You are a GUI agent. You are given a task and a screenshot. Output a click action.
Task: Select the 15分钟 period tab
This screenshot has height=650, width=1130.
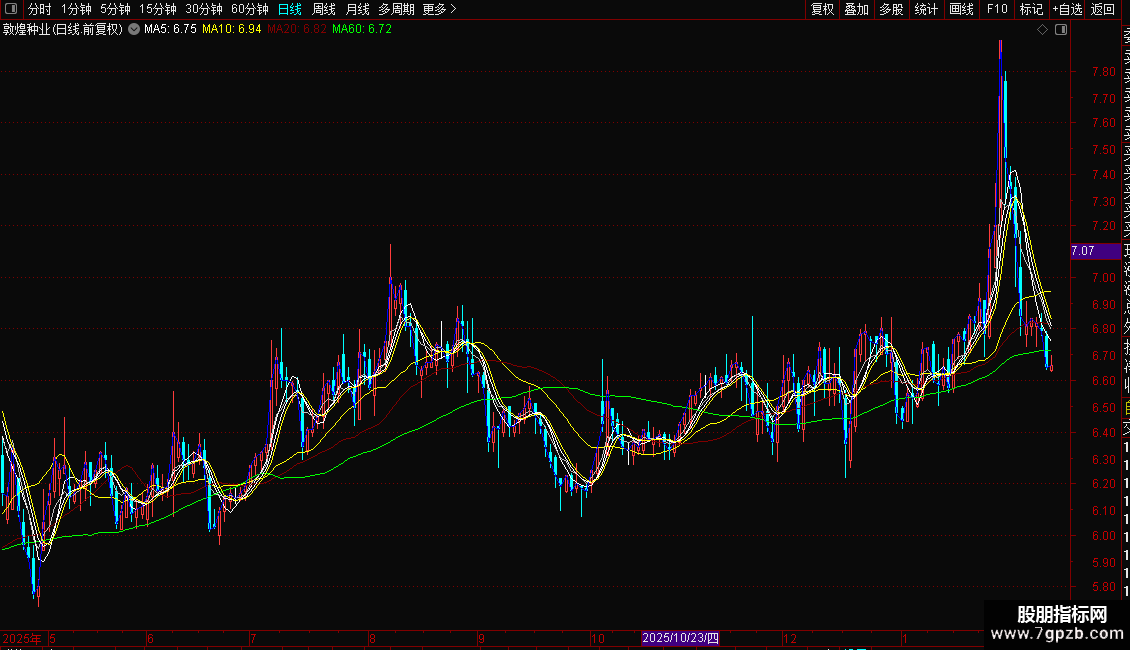point(158,9)
